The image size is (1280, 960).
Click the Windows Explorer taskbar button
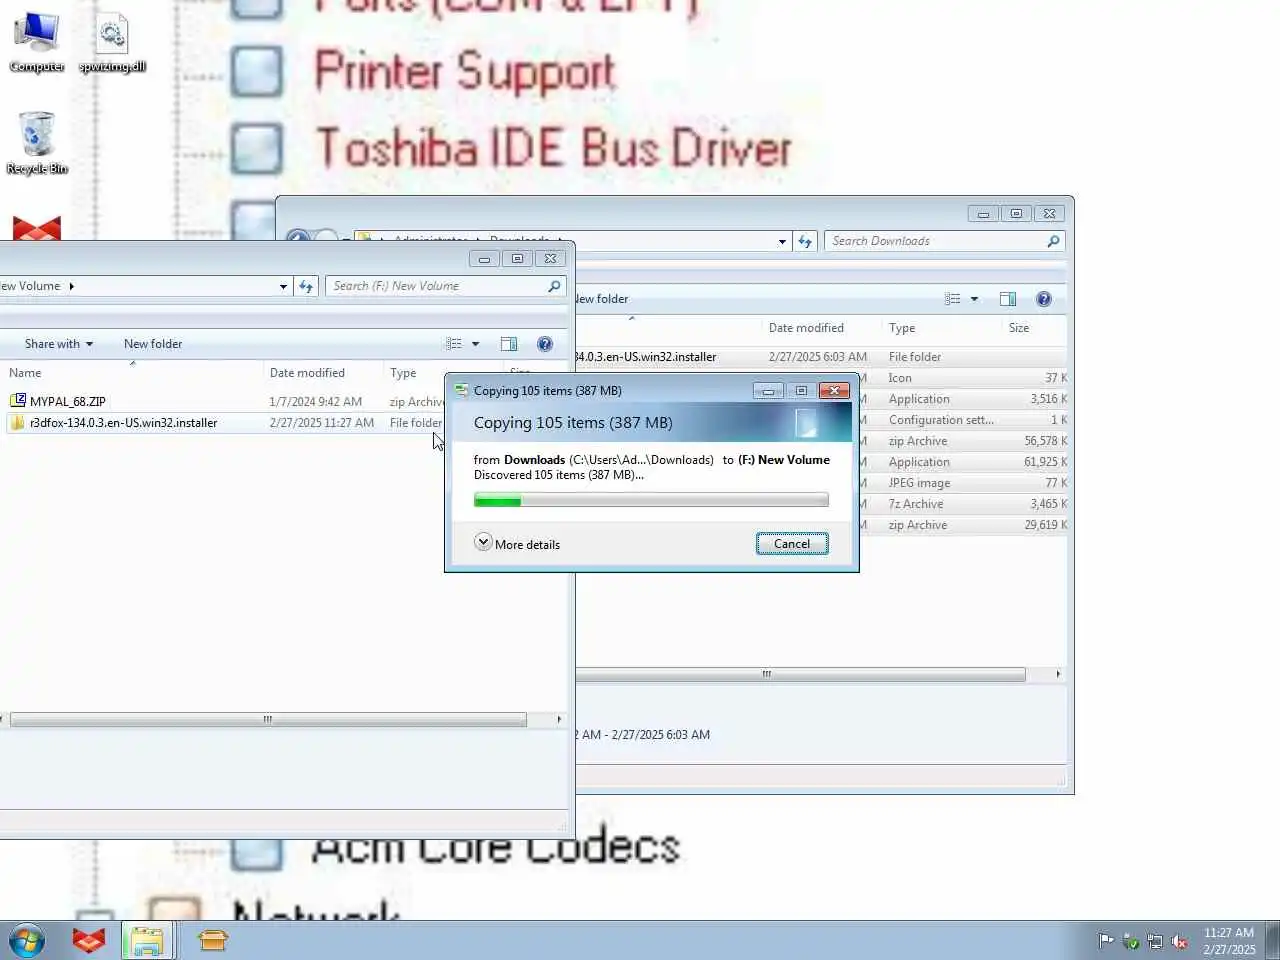(x=147, y=941)
